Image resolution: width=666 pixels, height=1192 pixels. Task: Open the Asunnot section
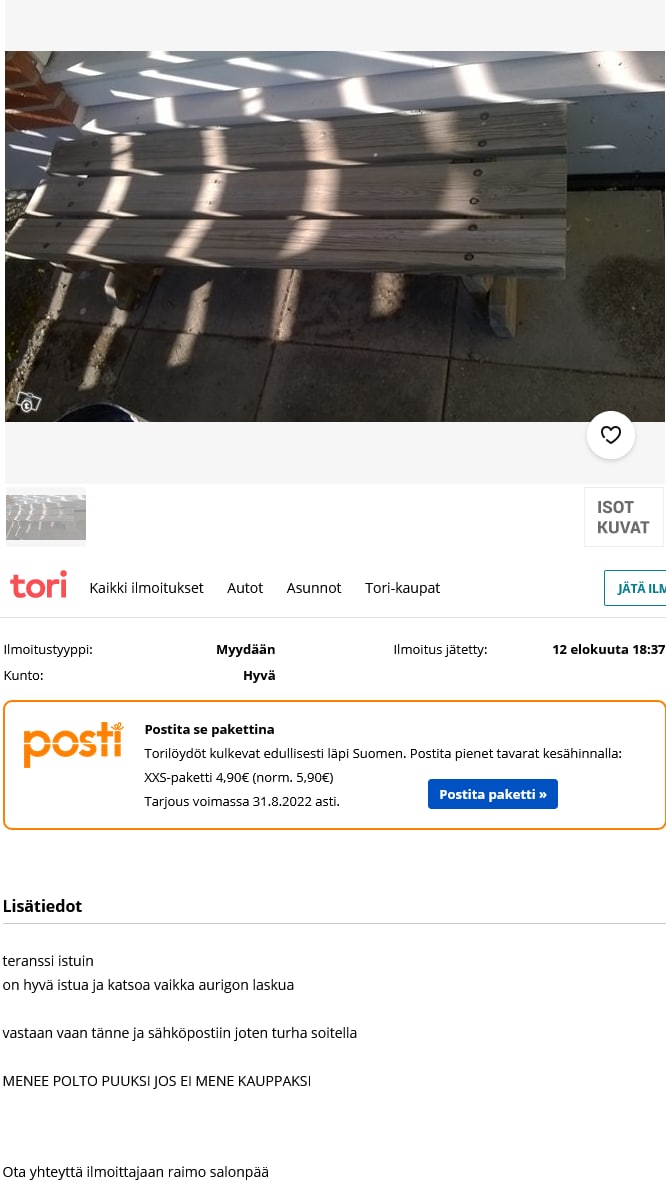coord(314,588)
